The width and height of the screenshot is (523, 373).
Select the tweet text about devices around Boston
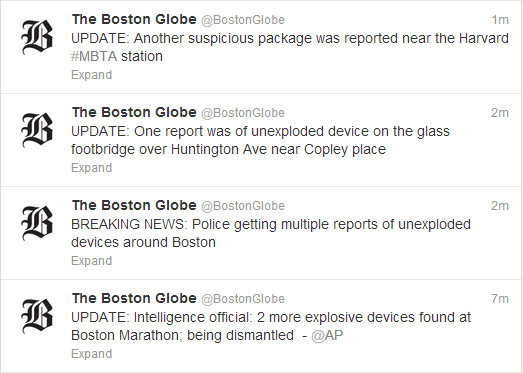271,234
